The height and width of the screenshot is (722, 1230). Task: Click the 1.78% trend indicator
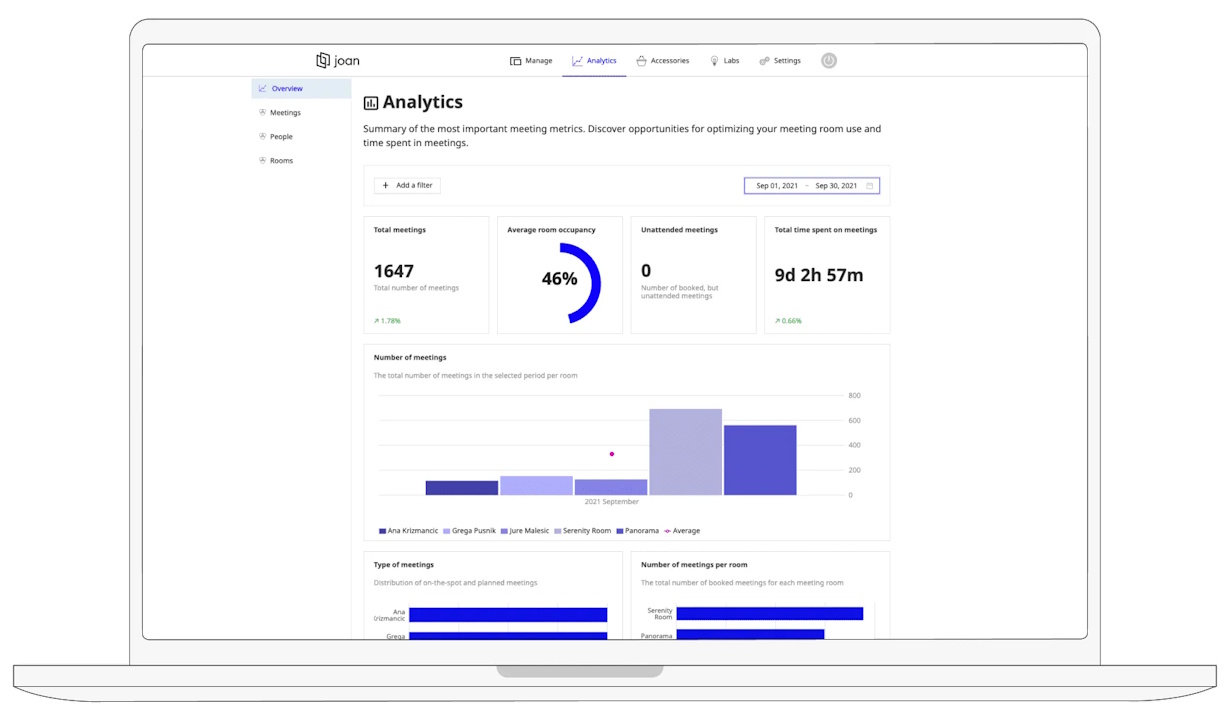tap(387, 321)
